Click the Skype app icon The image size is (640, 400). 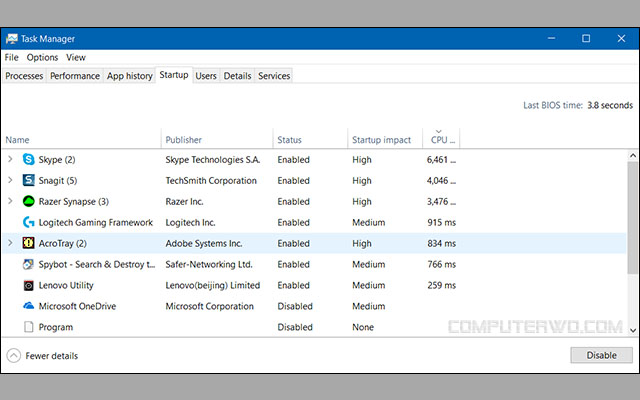(29, 159)
